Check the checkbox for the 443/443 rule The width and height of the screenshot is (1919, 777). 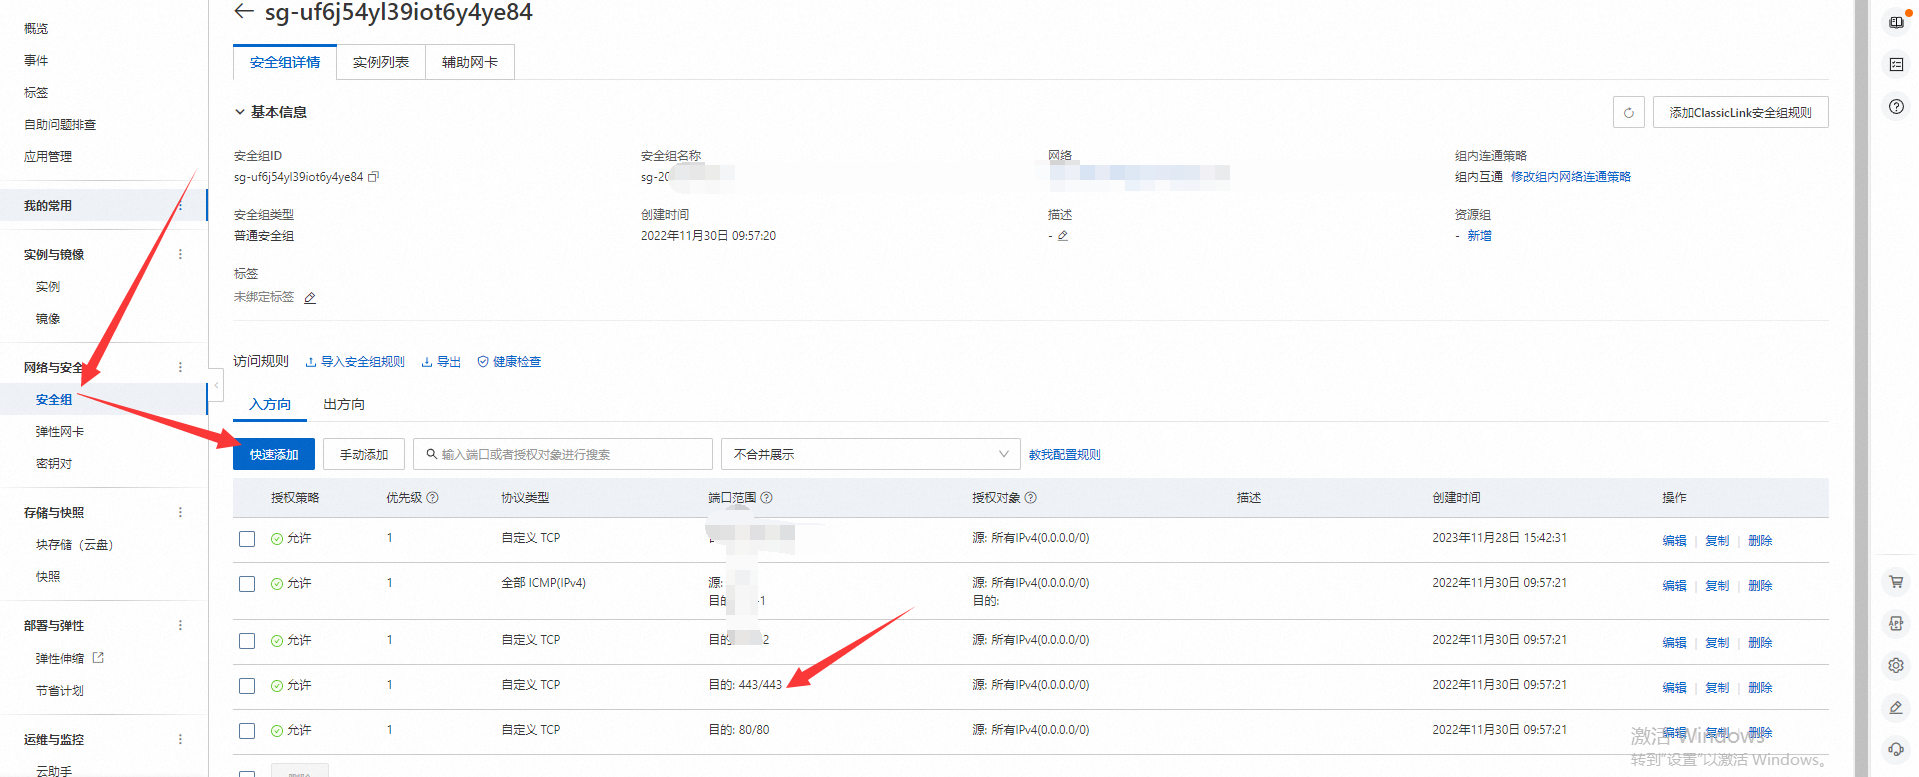coord(247,686)
